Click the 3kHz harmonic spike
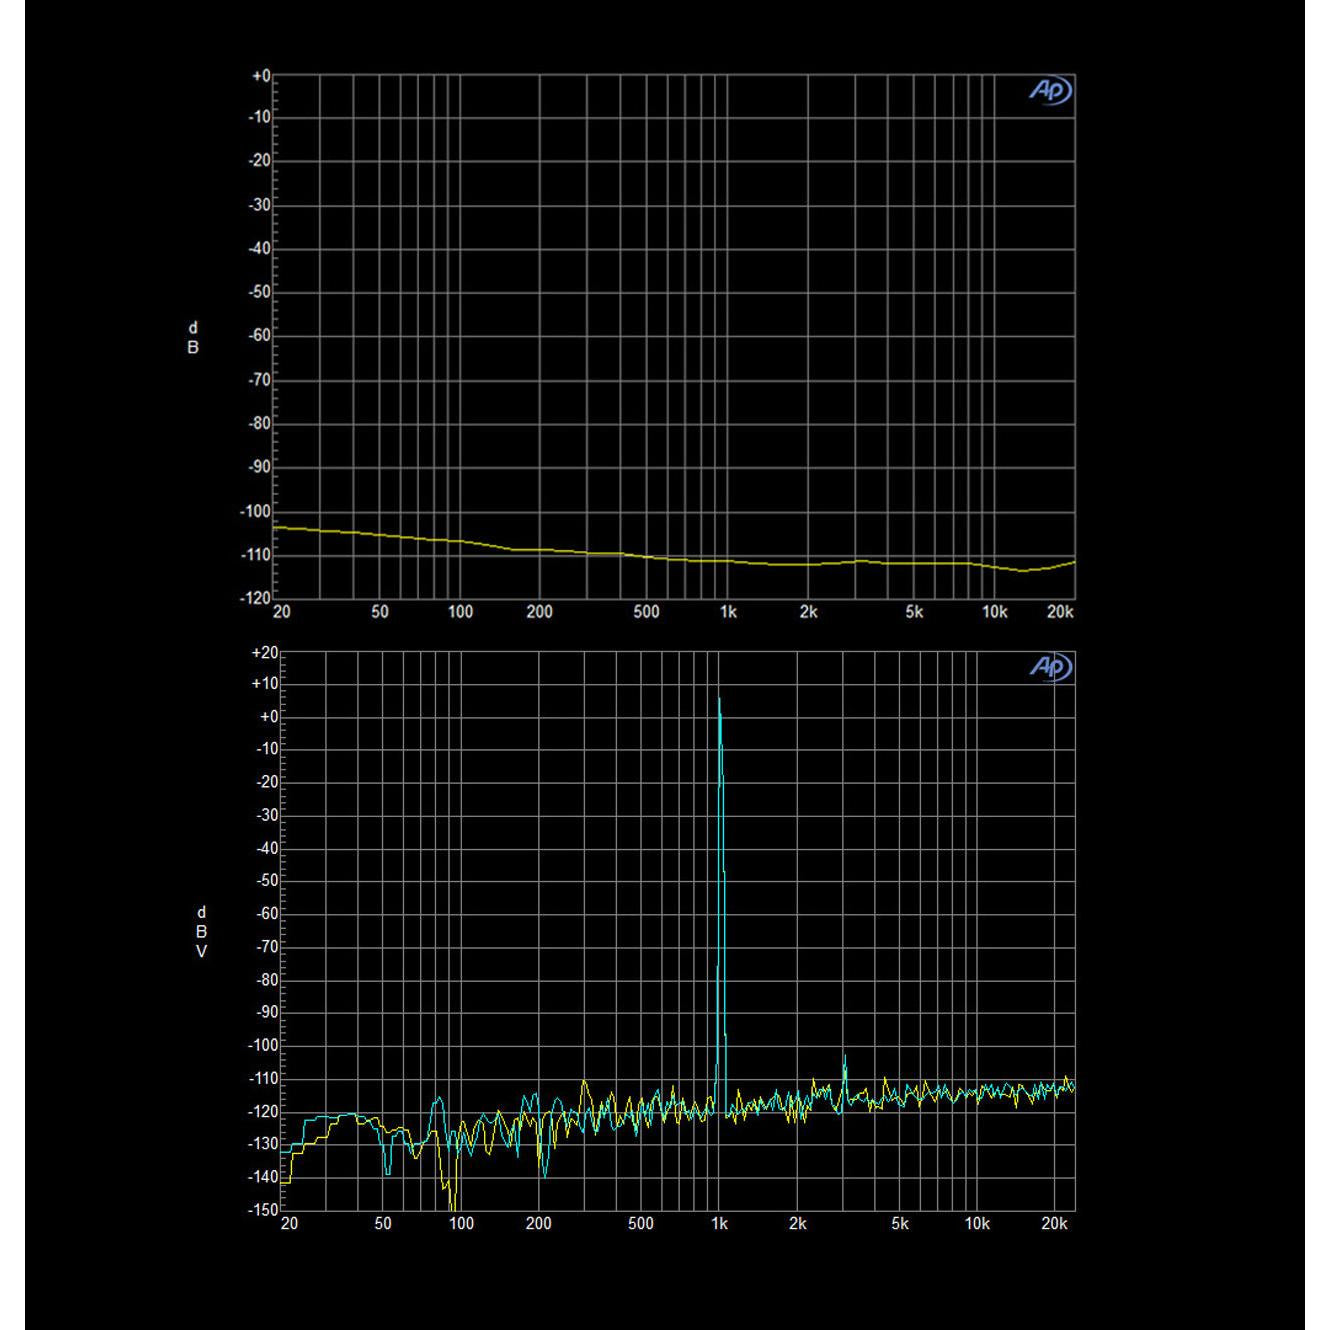 pos(845,1053)
